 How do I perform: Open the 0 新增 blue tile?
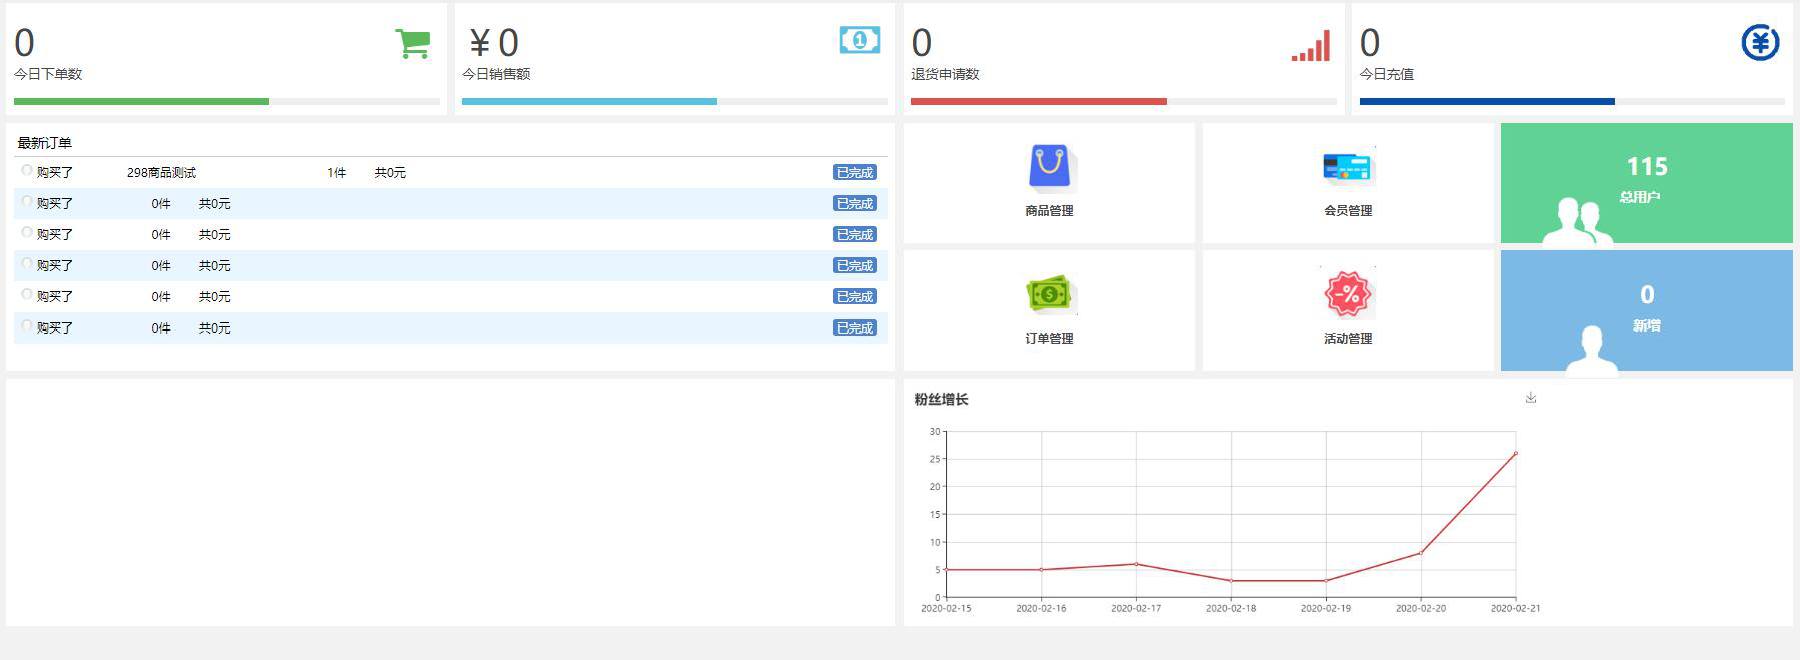[1646, 311]
